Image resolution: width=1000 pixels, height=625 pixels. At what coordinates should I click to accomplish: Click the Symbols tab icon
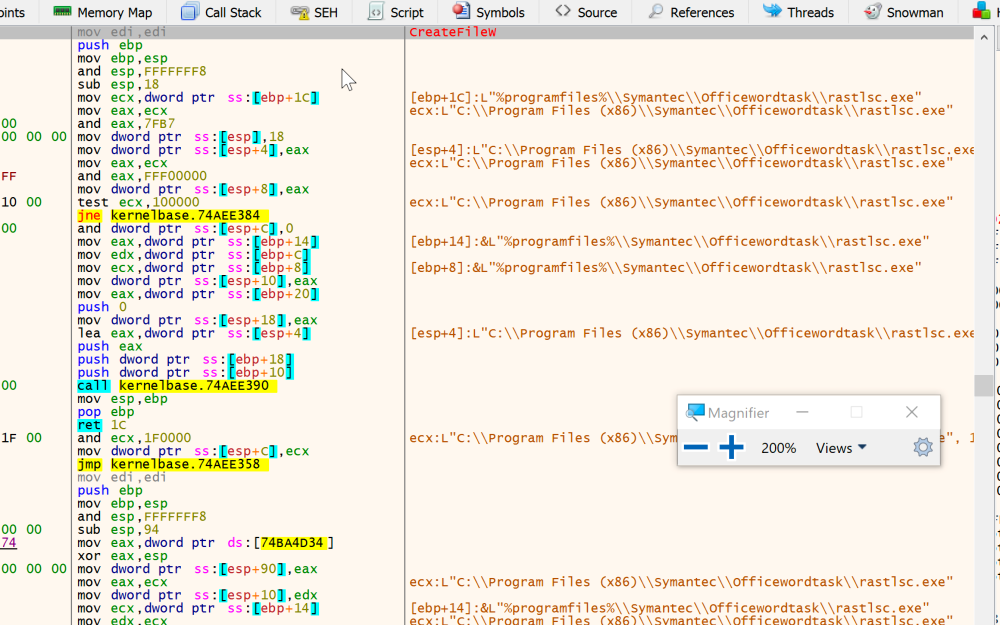coord(461,12)
